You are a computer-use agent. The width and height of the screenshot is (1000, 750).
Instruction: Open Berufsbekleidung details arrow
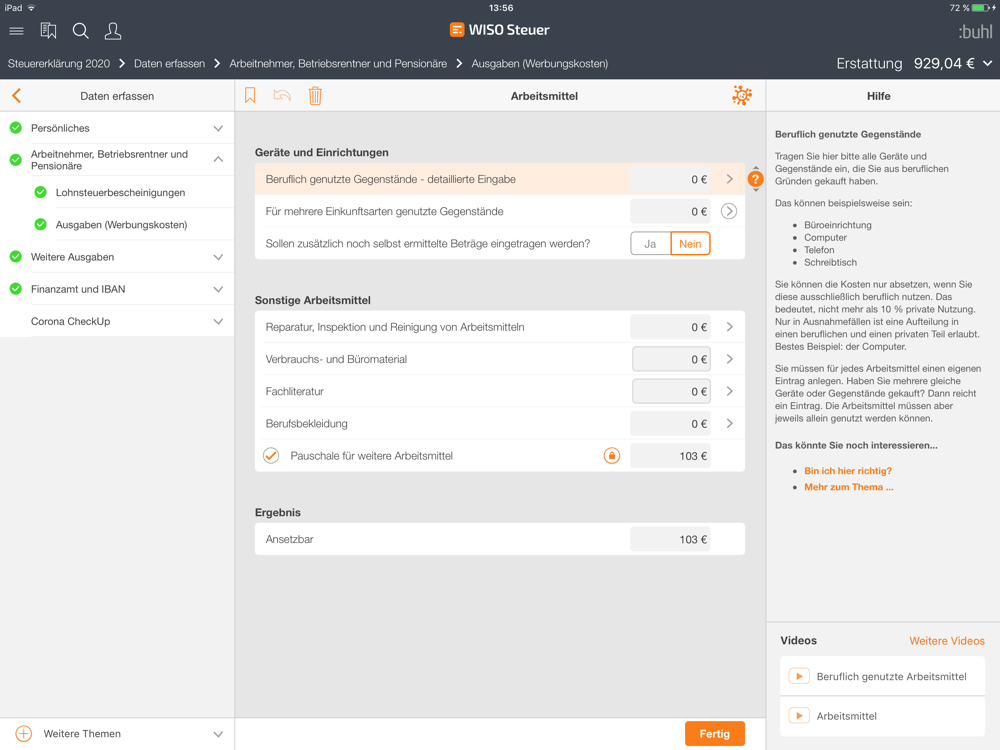pyautogui.click(x=730, y=423)
